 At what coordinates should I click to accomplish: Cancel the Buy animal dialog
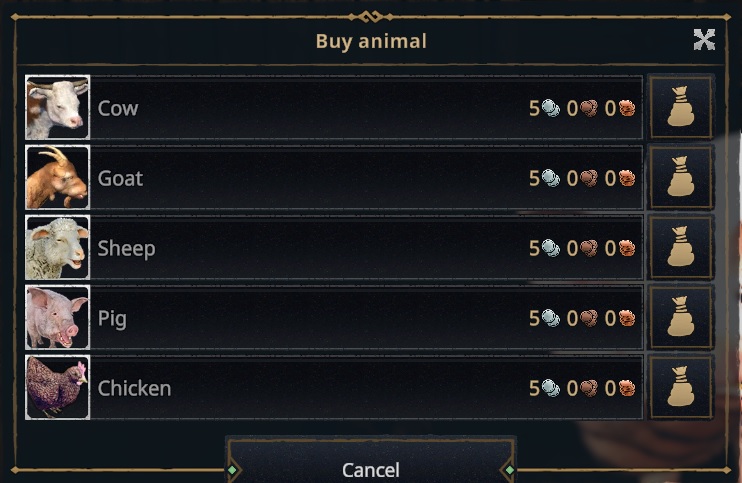(371, 469)
